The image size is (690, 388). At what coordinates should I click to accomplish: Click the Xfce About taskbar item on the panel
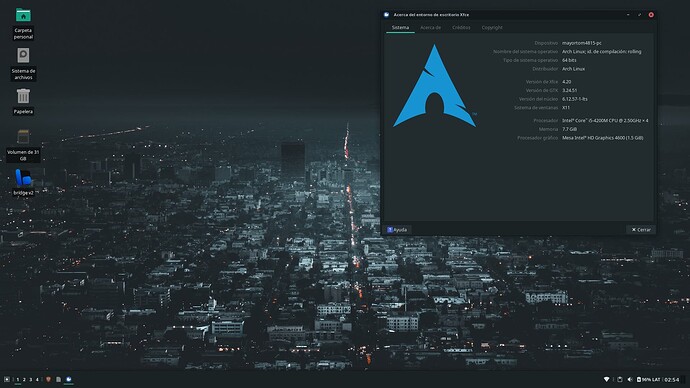69,379
